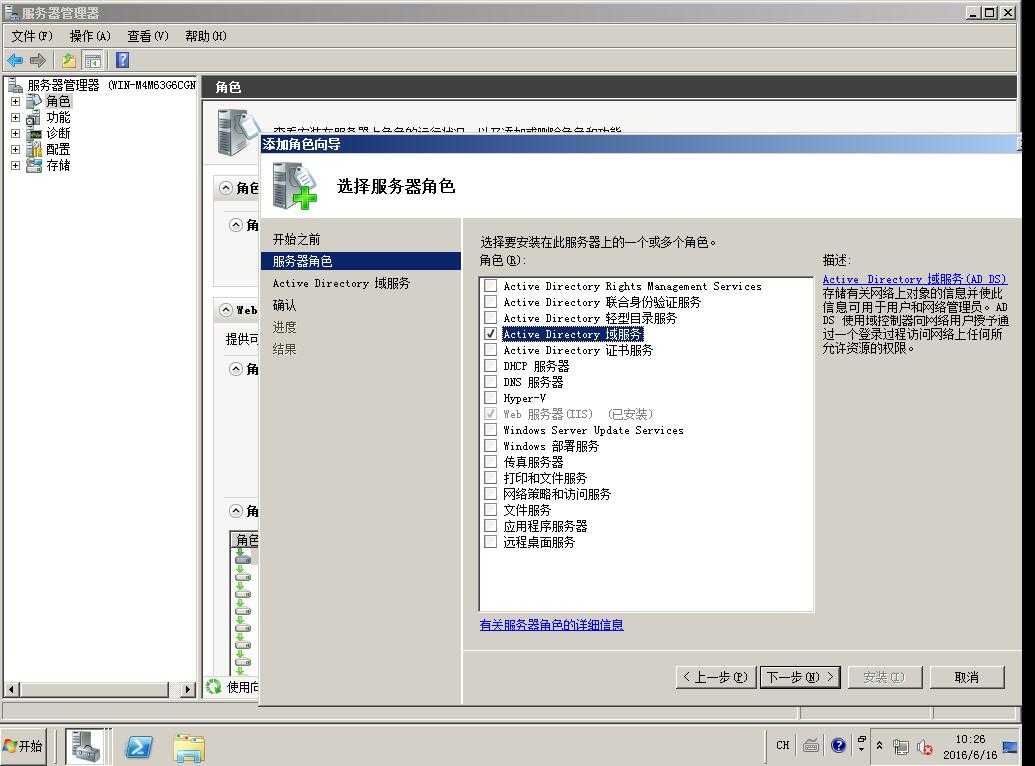Open the 文件(F) menu
1035x766 pixels.
click(x=32, y=36)
